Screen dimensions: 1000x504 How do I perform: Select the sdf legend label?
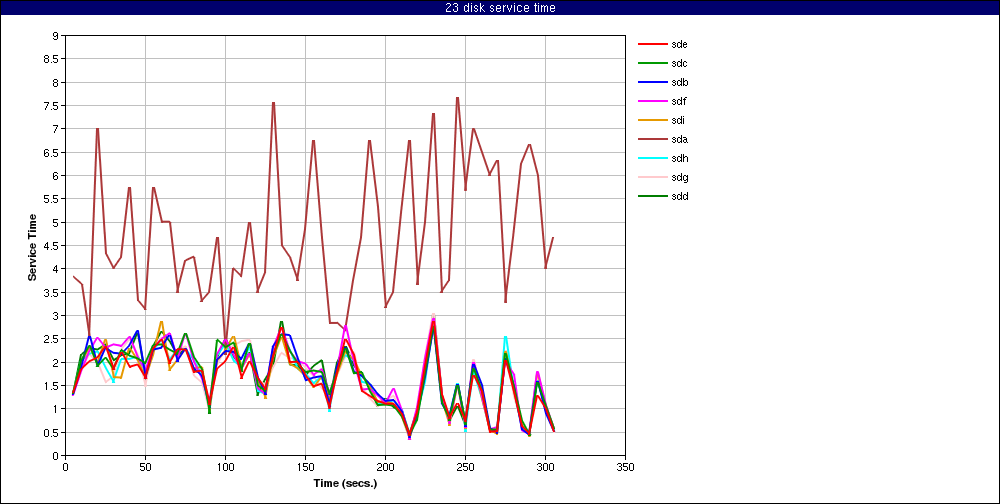coord(679,101)
